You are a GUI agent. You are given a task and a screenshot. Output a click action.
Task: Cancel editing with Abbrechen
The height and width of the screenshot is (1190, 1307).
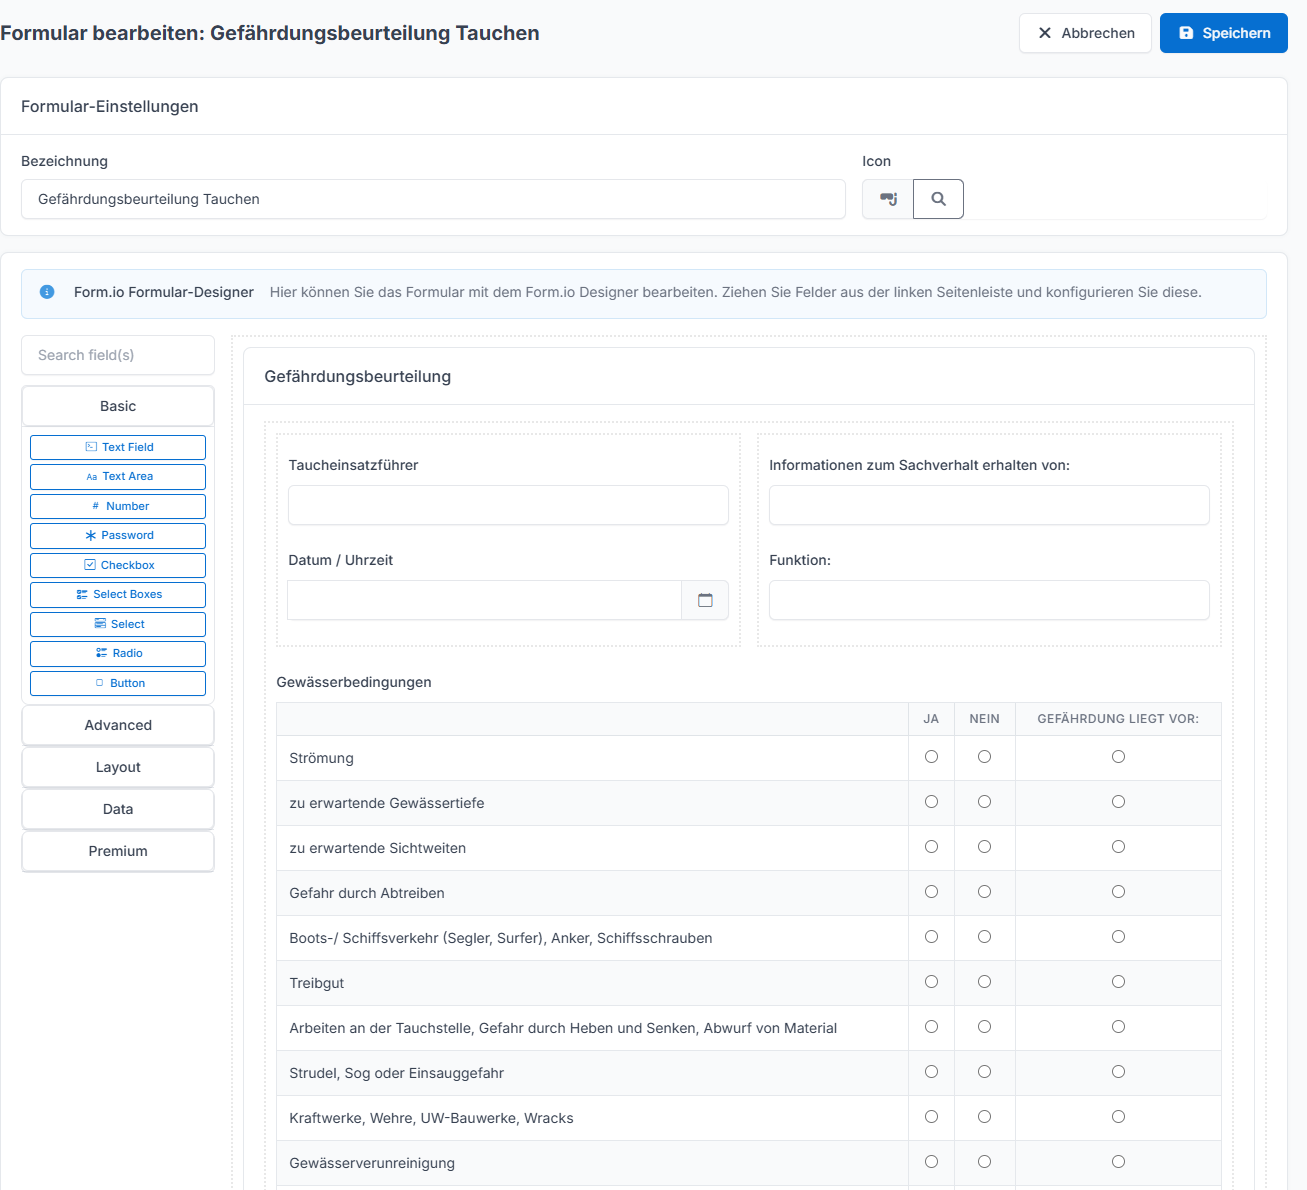click(x=1085, y=33)
